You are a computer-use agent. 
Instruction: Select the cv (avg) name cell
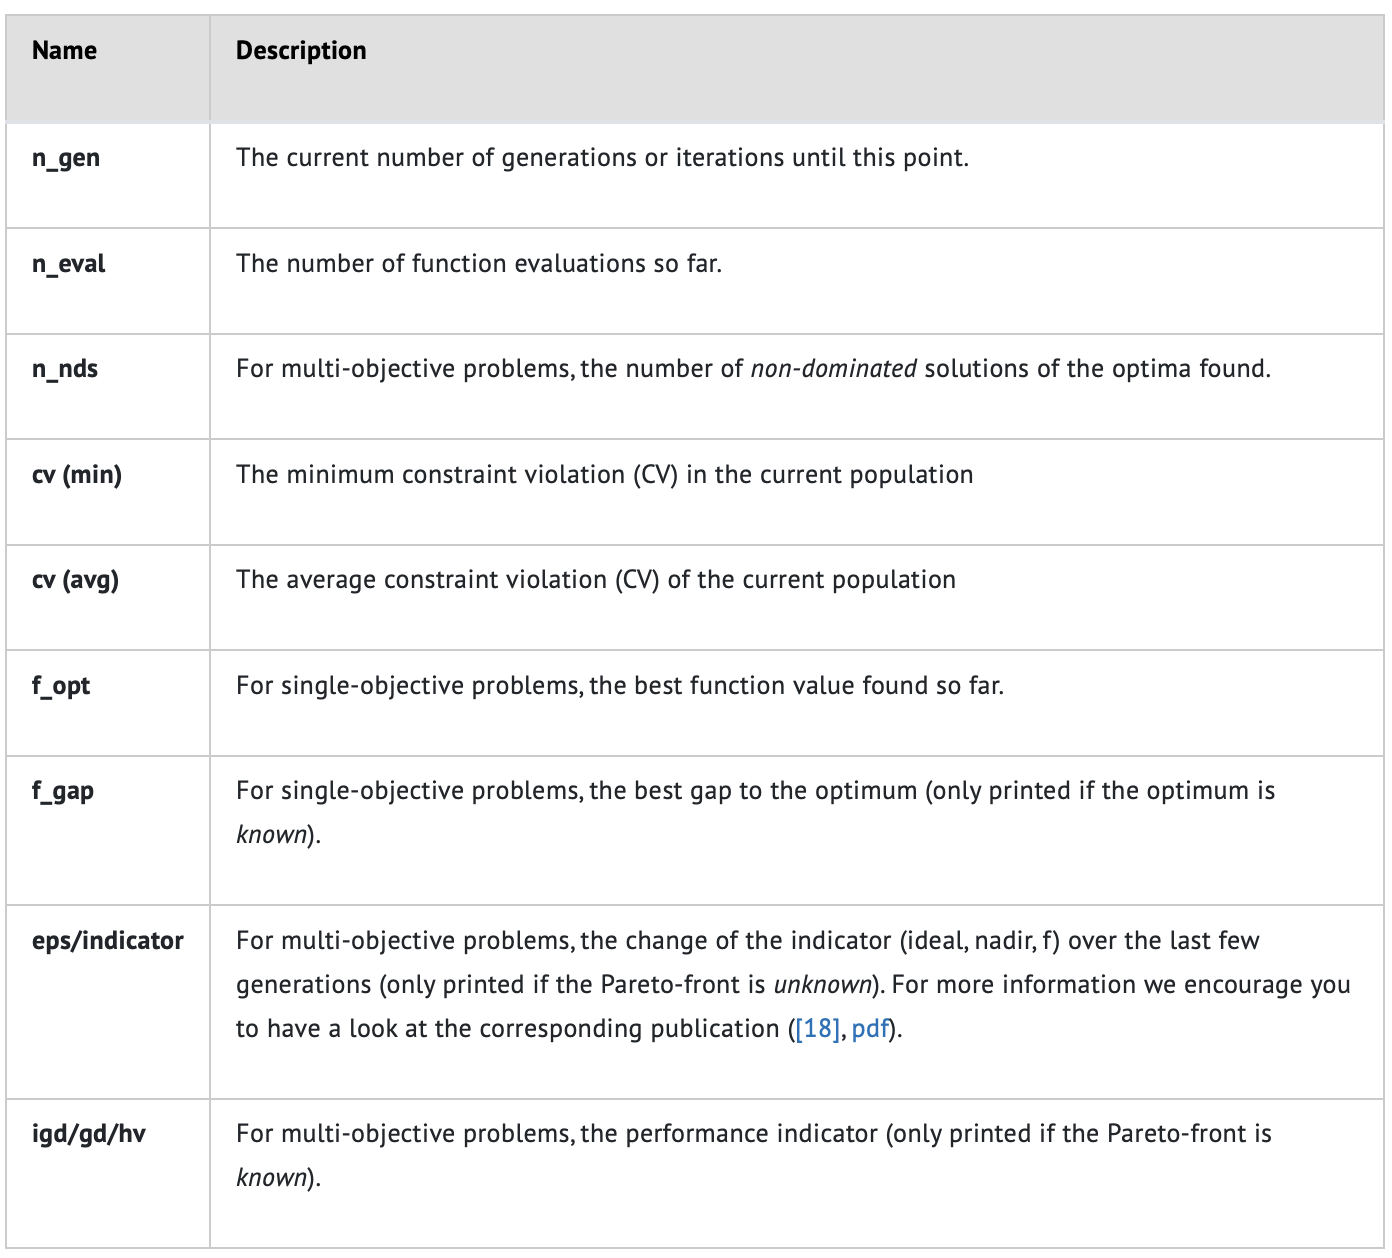pos(75,580)
